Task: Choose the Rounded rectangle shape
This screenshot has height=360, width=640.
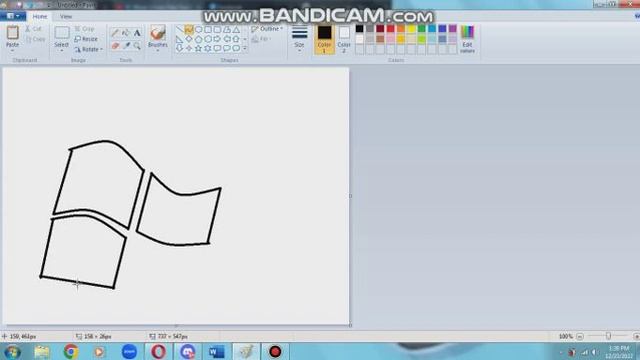Action: pyautogui.click(x=217, y=29)
